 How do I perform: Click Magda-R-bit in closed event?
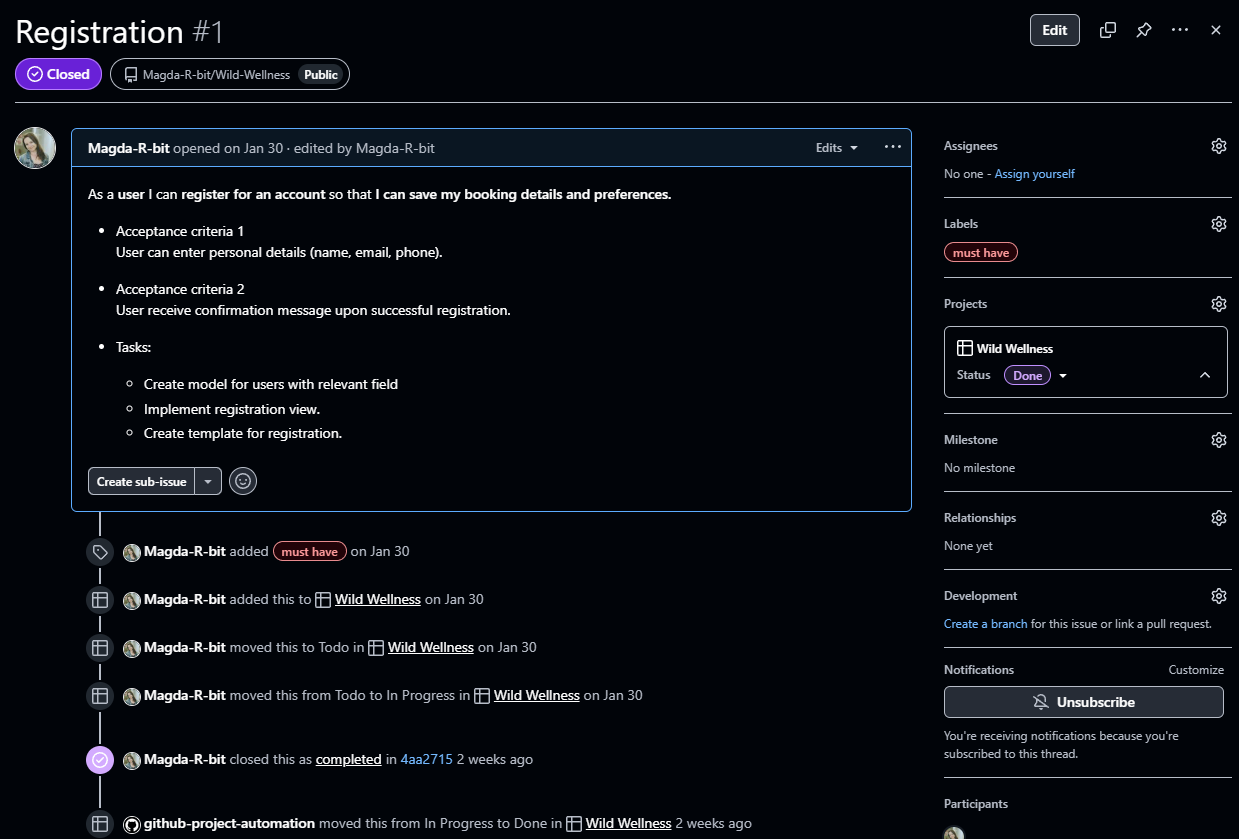click(x=185, y=759)
